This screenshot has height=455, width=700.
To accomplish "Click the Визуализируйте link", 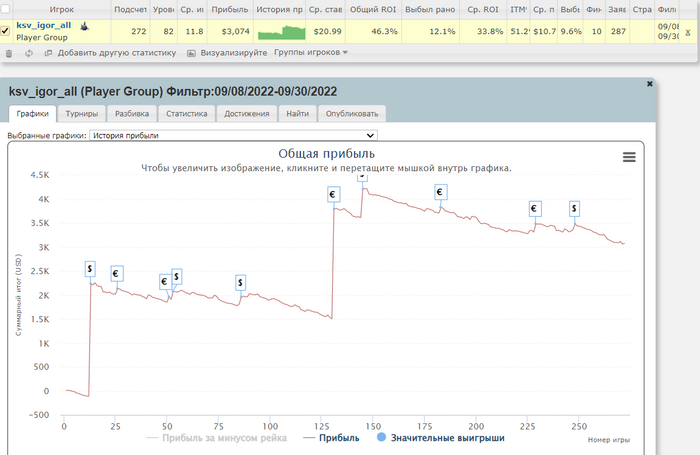I will pos(233,53).
